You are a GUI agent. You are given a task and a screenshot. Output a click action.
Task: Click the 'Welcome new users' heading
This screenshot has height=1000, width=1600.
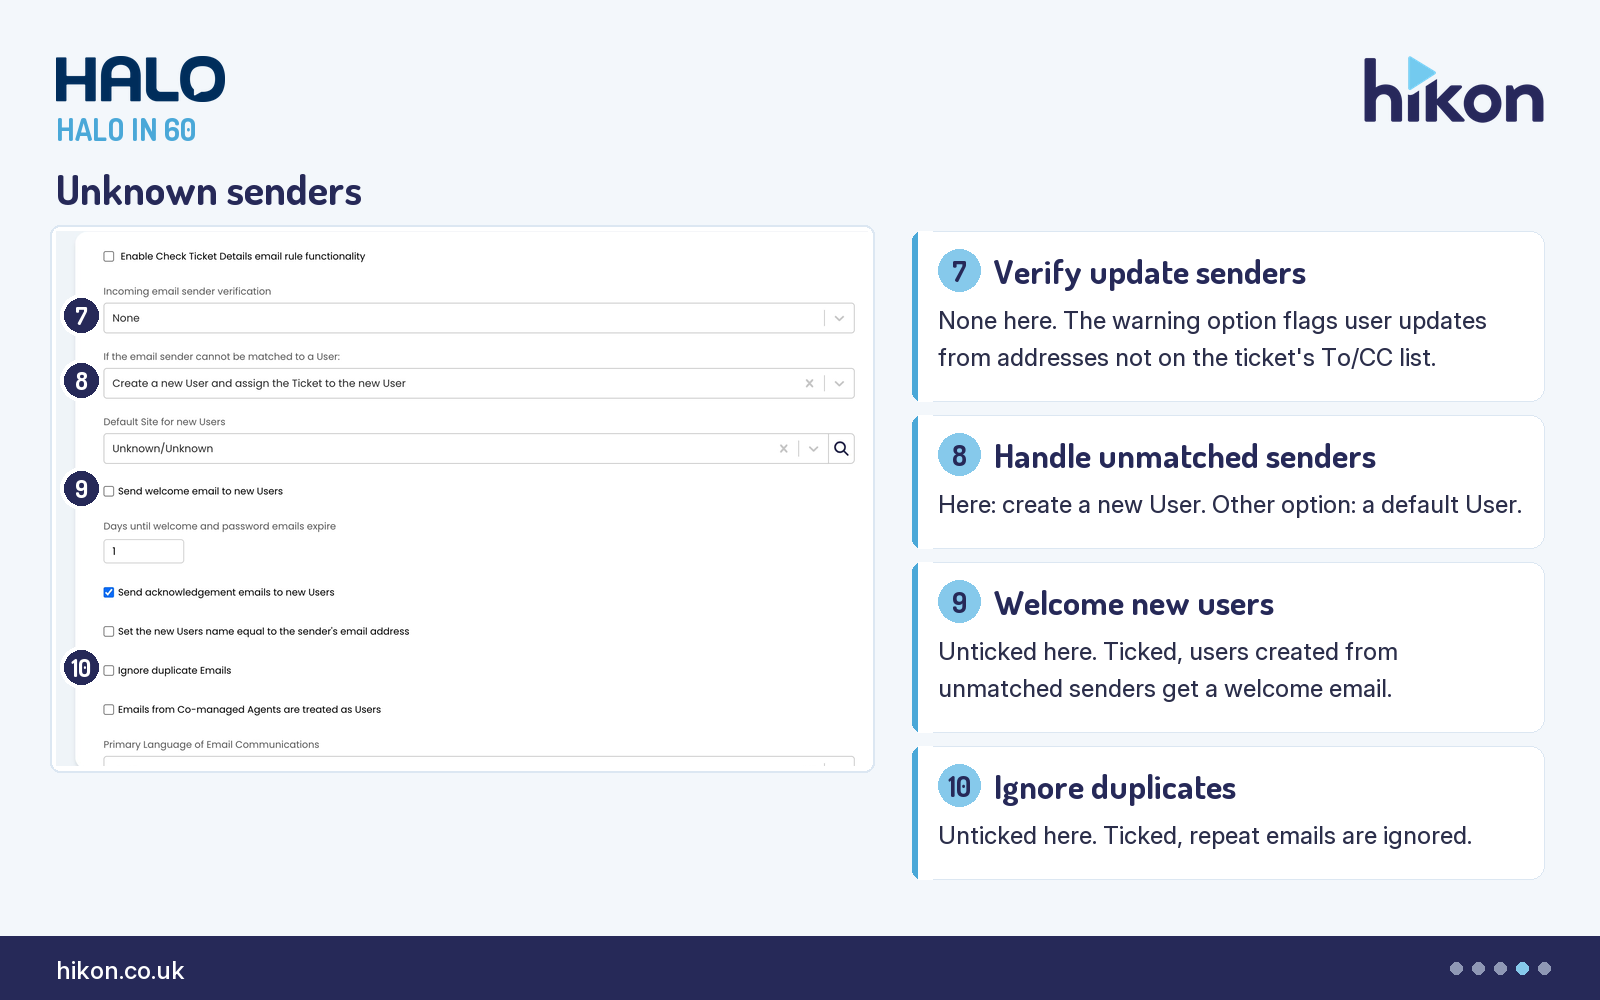click(x=1134, y=604)
